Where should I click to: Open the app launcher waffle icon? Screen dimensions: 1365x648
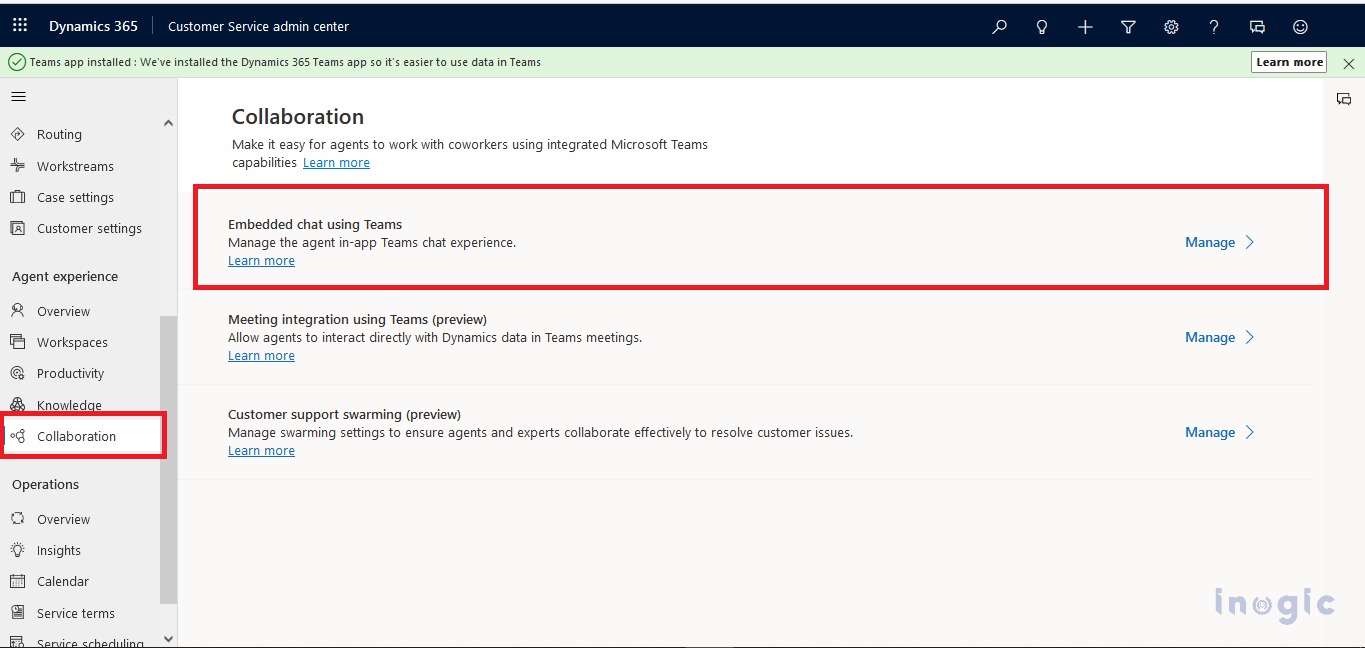20,26
